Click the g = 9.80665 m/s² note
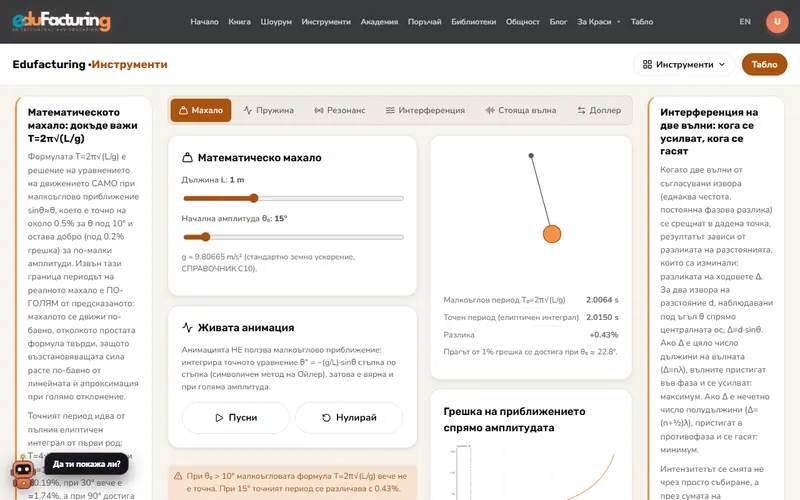The height and width of the screenshot is (500, 800). [x=268, y=262]
